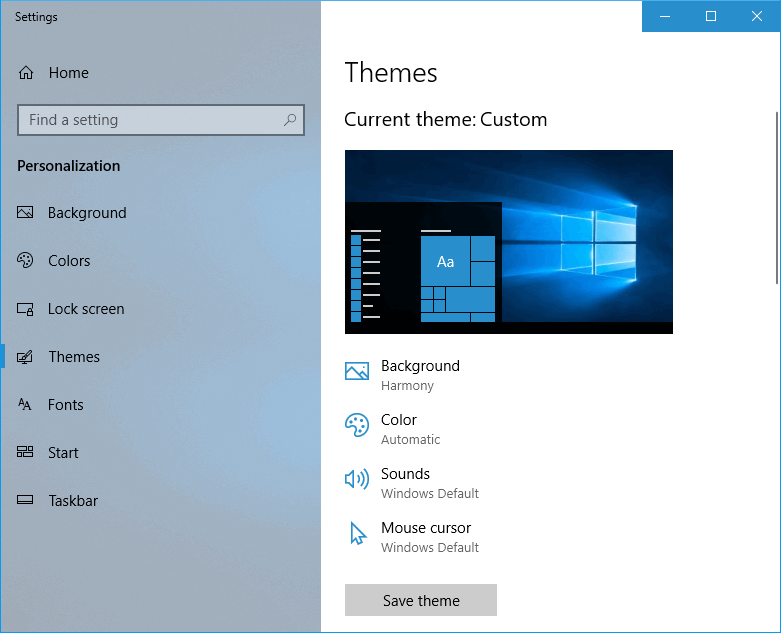The width and height of the screenshot is (781, 633).
Task: Open Sounds setting Windows Default
Action: tap(412, 483)
